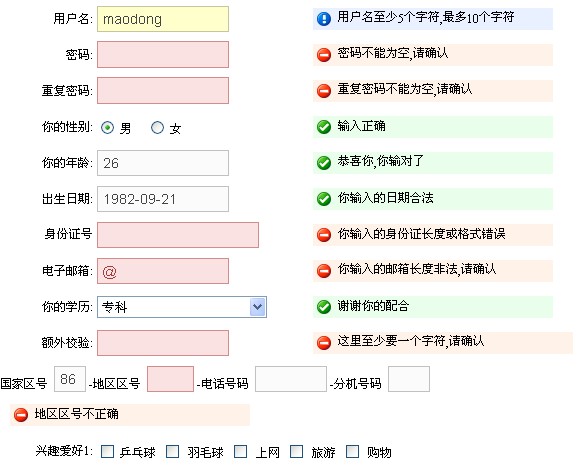The image size is (585, 474).
Task: Click green check icon next to 恭喜你,你输对了
Action: tap(323, 163)
